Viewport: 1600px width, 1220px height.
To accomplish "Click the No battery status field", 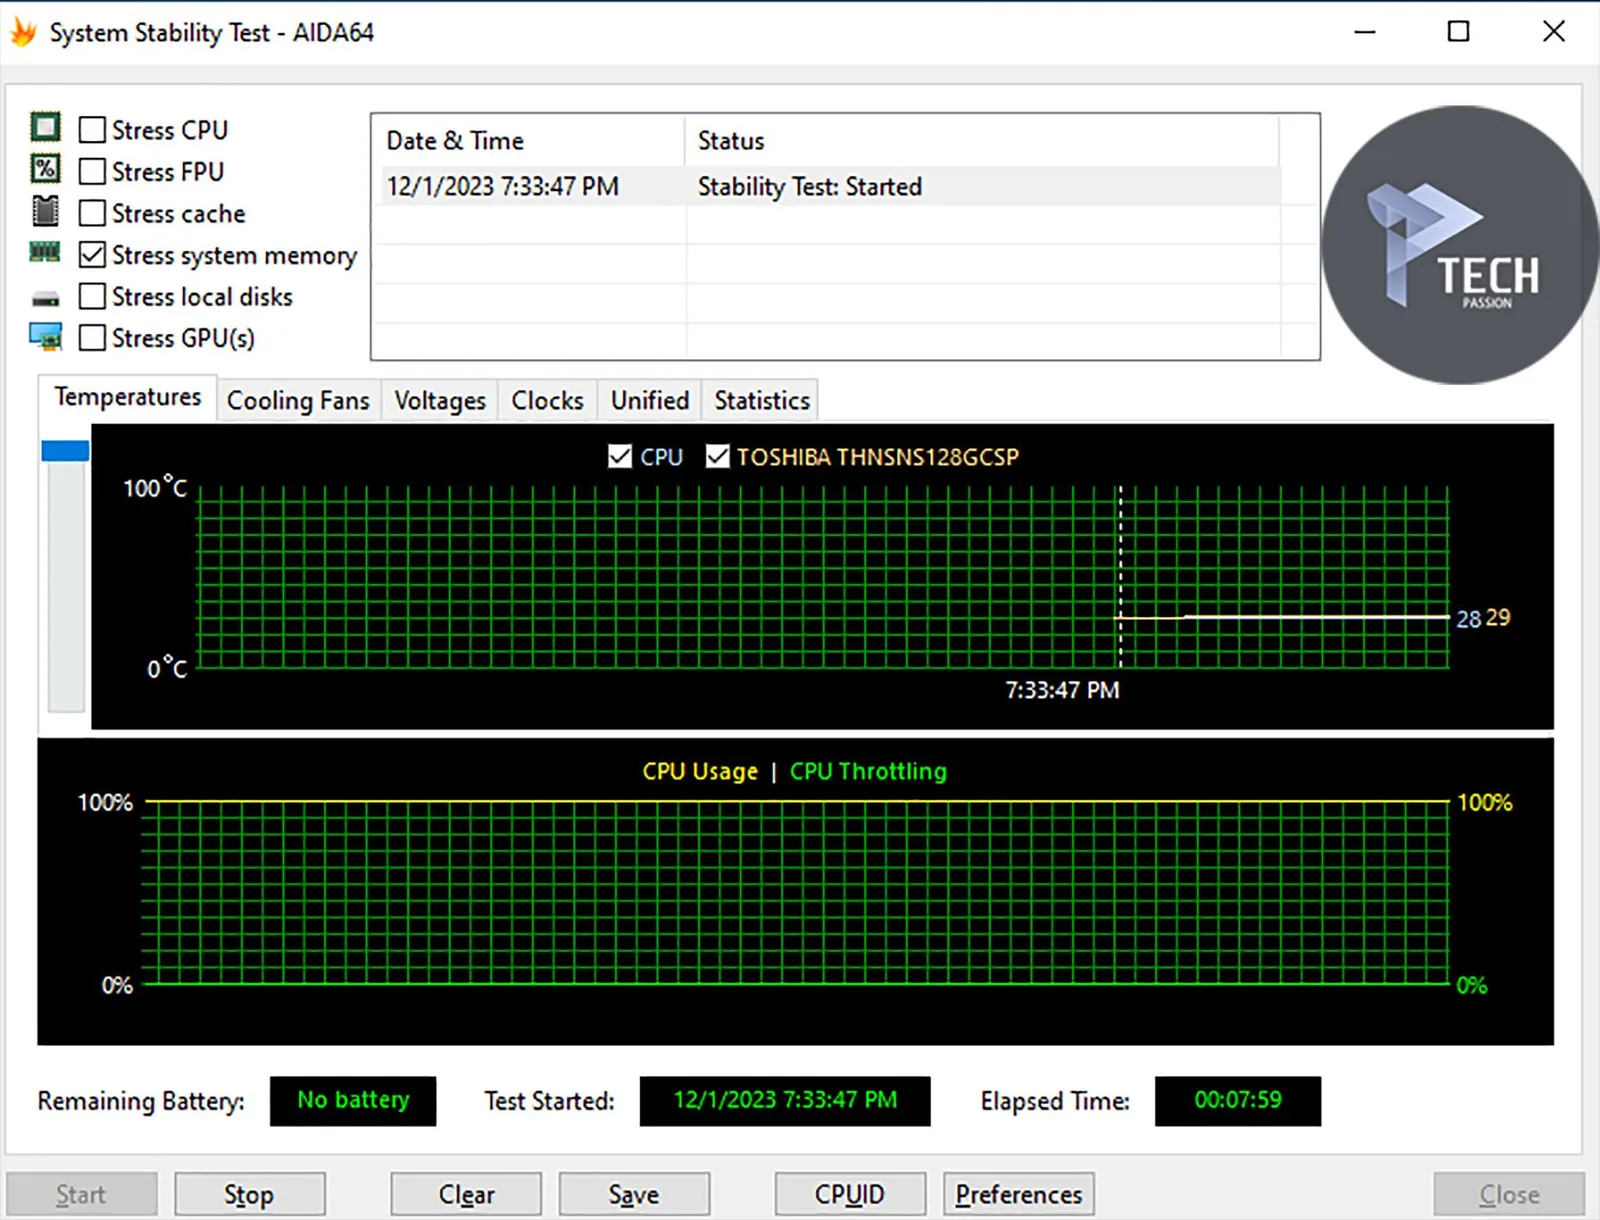I will [x=353, y=1101].
